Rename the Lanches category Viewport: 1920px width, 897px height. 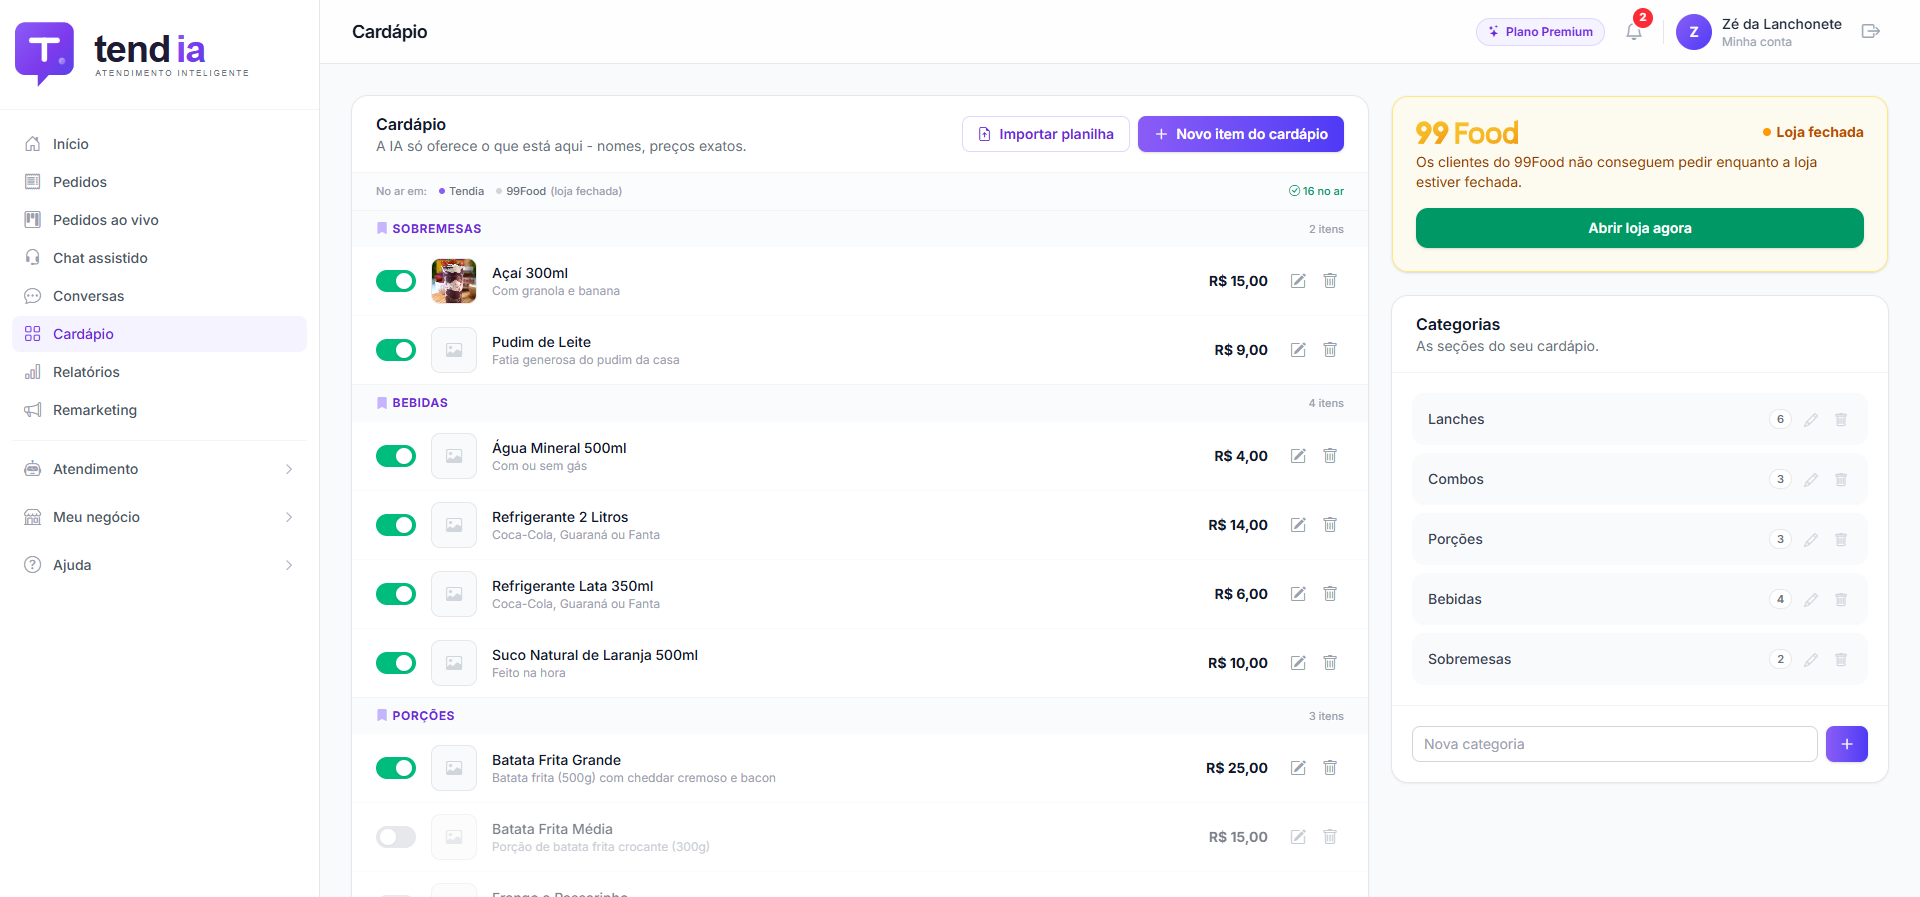(1811, 420)
